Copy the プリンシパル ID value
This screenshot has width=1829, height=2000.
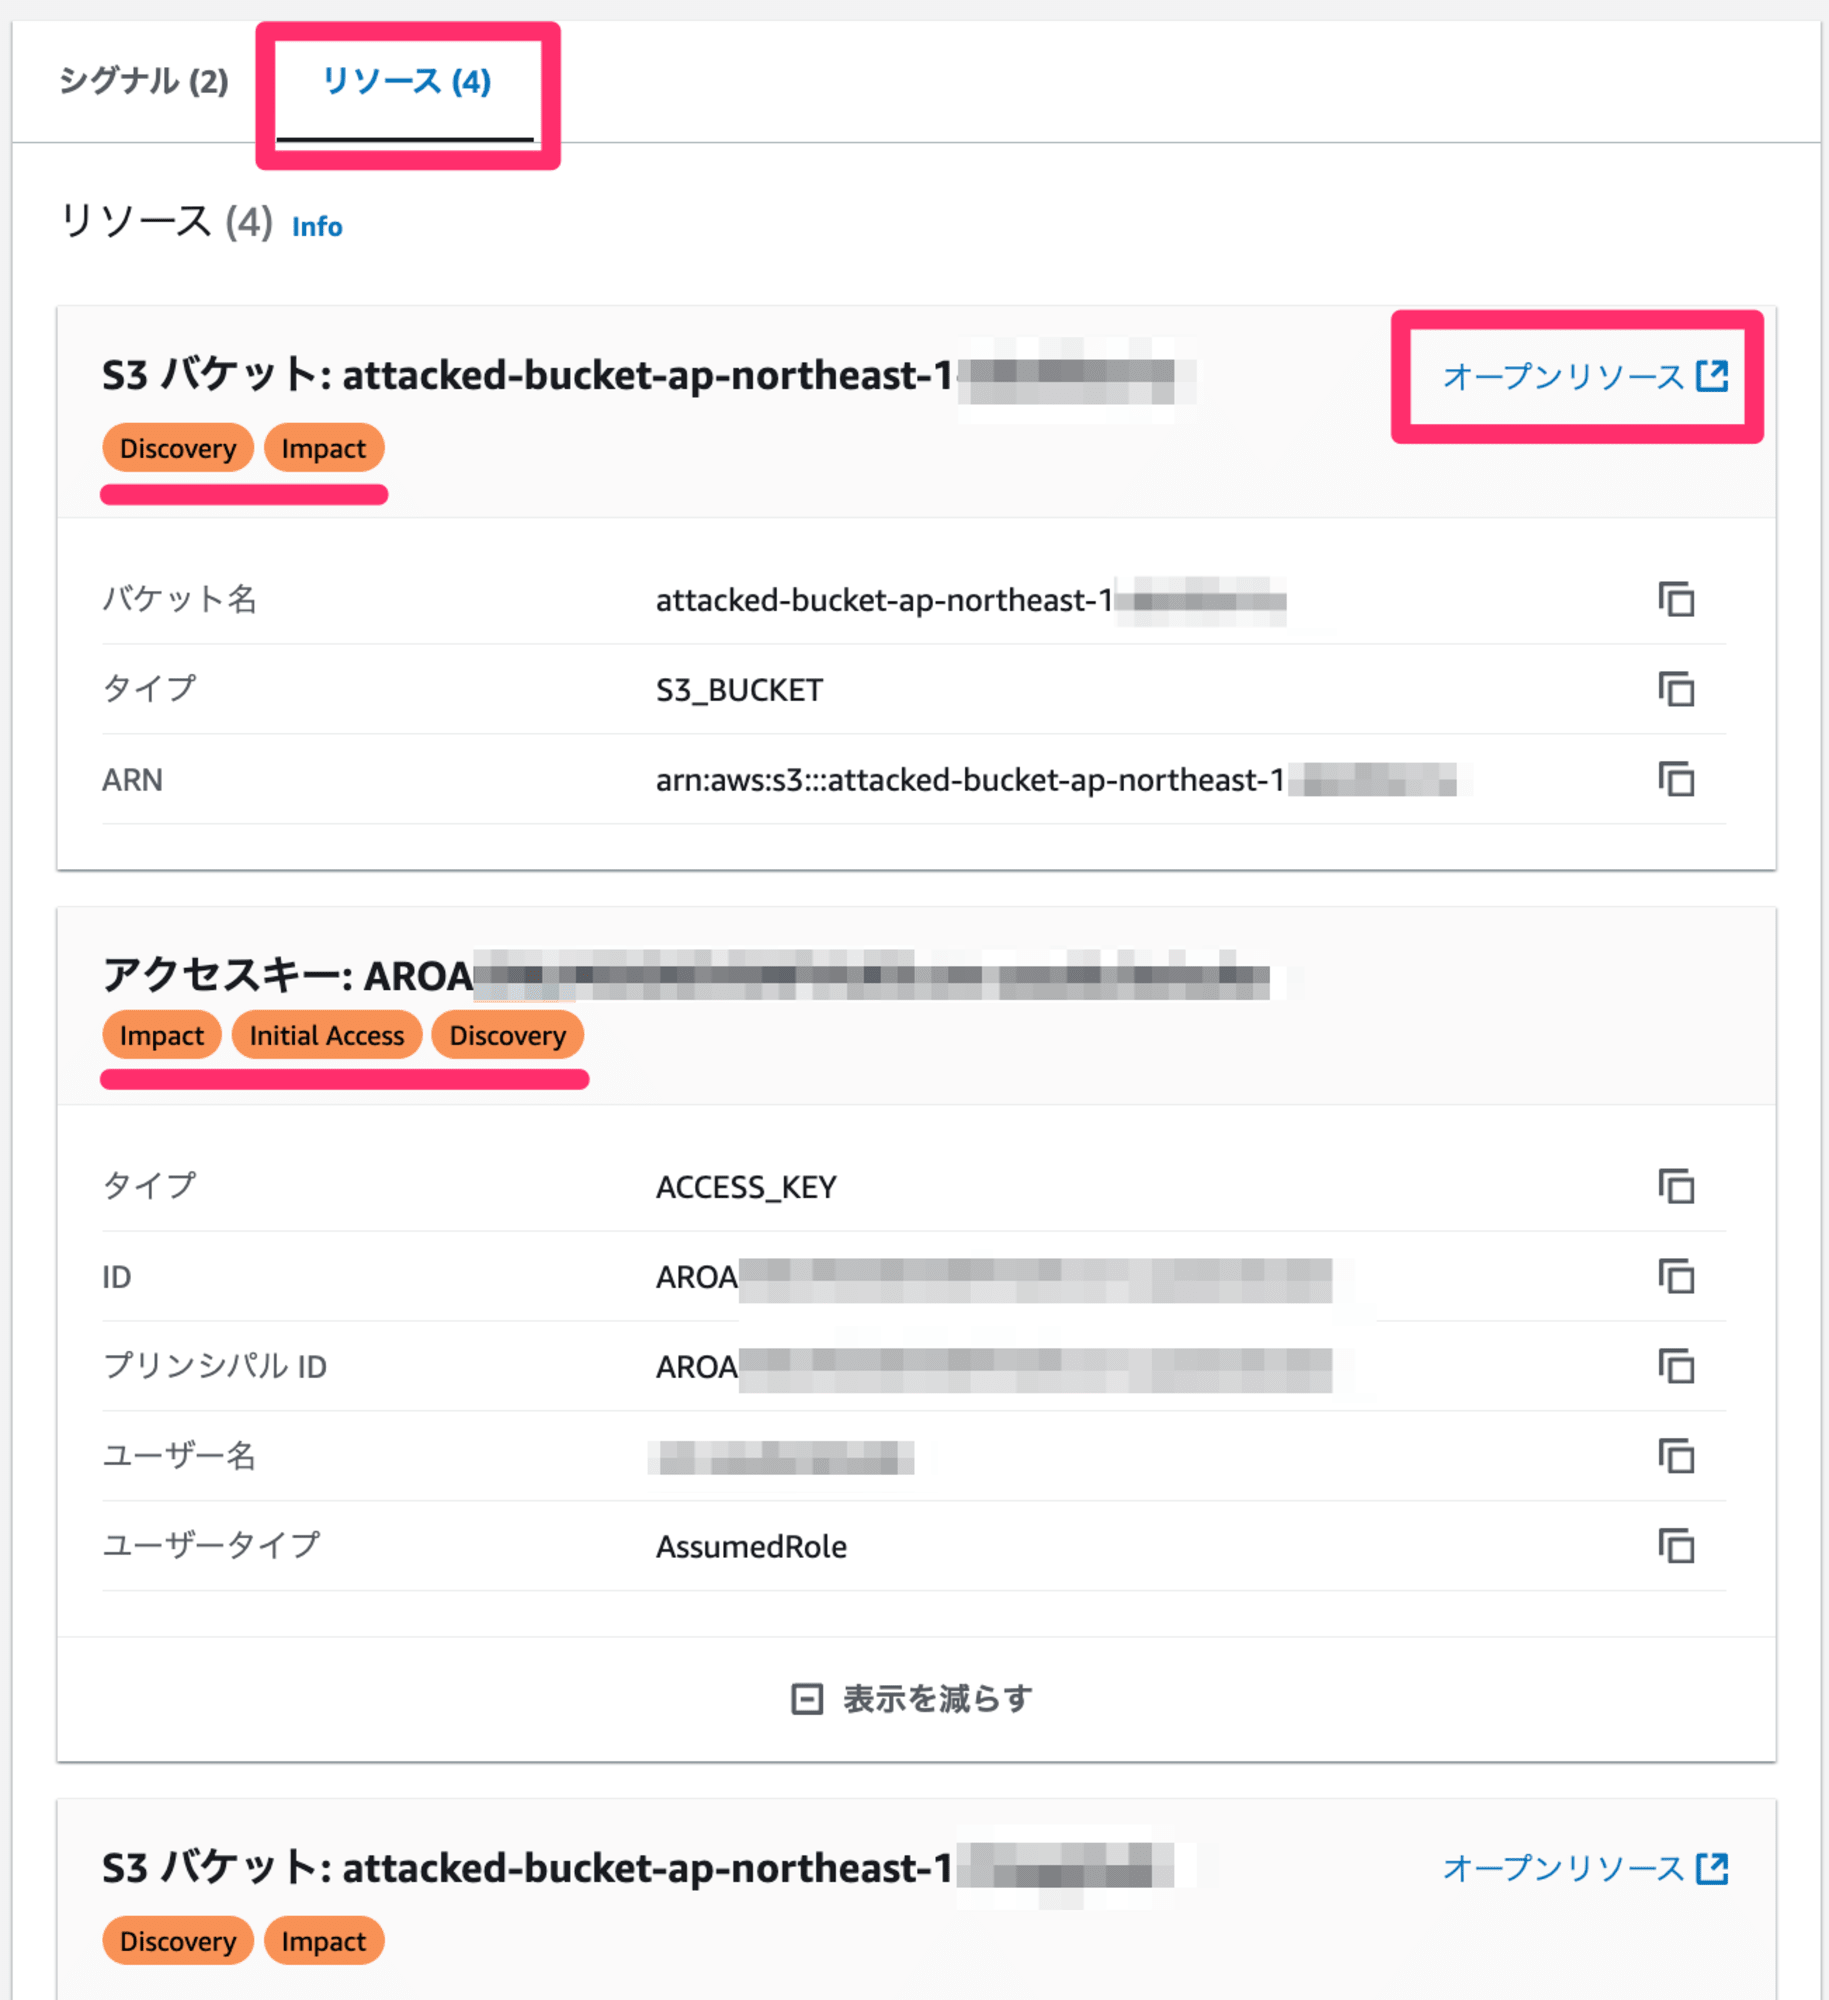pyautogui.click(x=1676, y=1366)
